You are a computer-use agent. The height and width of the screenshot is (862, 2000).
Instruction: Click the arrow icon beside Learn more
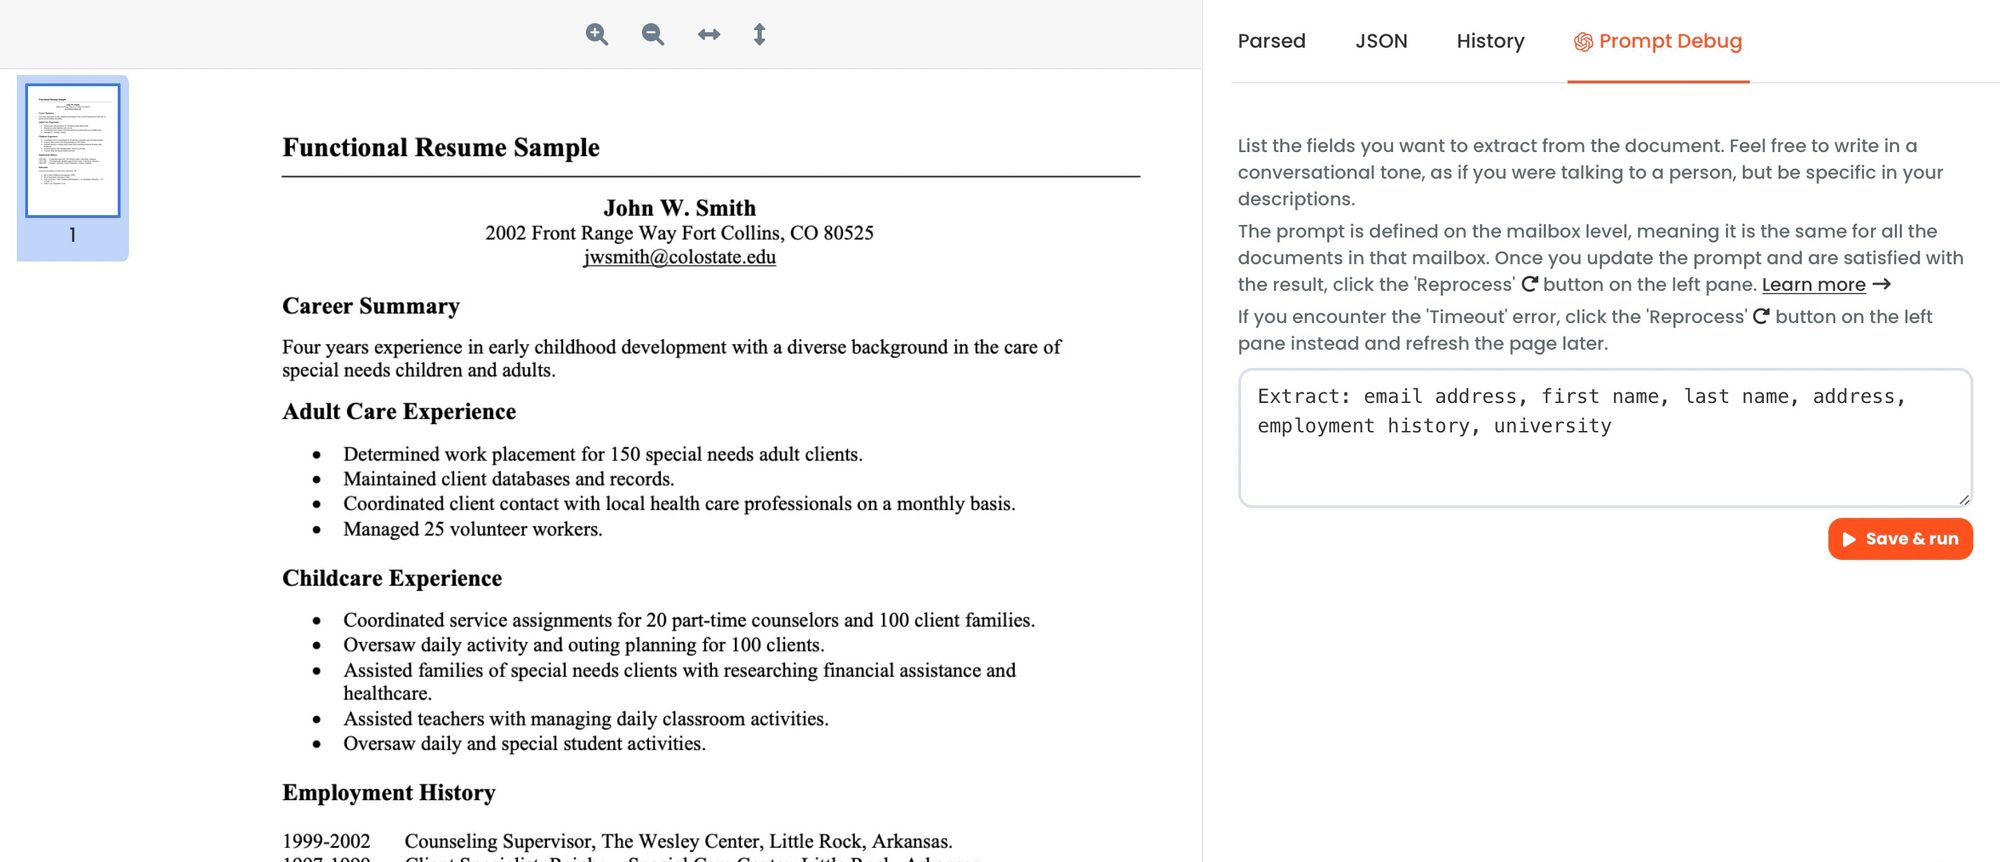coord(1881,285)
